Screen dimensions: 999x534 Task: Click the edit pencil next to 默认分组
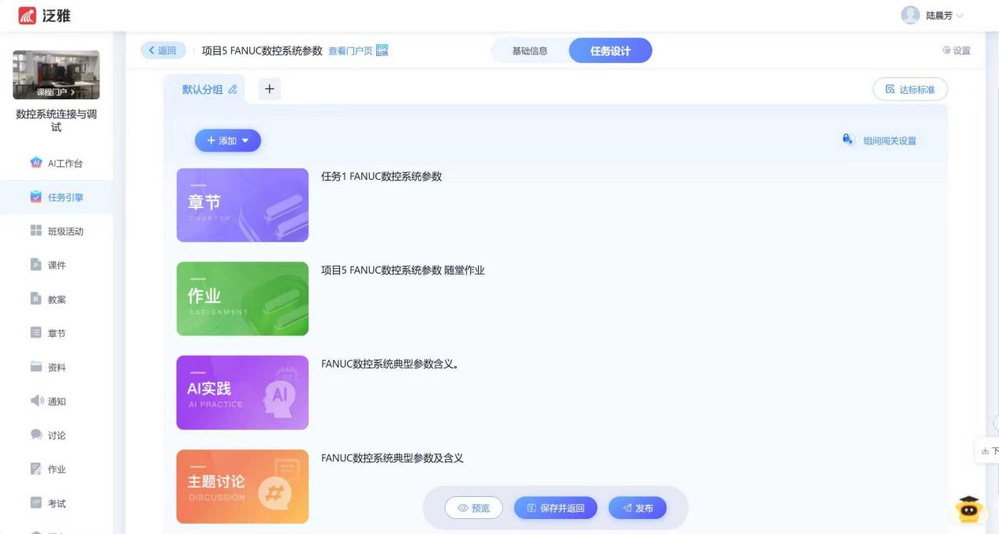[233, 90]
